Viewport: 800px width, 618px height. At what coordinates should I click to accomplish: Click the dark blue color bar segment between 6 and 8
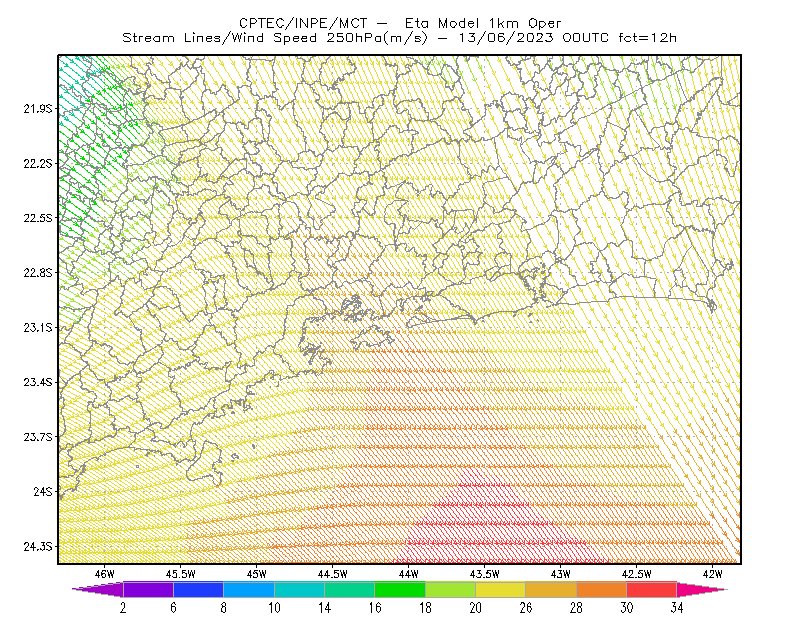pyautogui.click(x=198, y=589)
